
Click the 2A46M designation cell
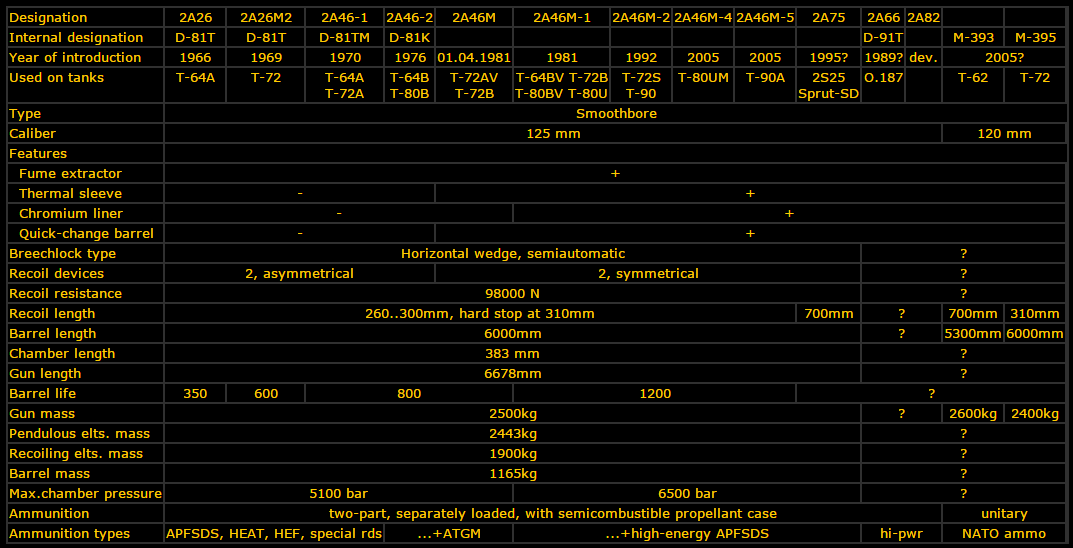pos(474,18)
